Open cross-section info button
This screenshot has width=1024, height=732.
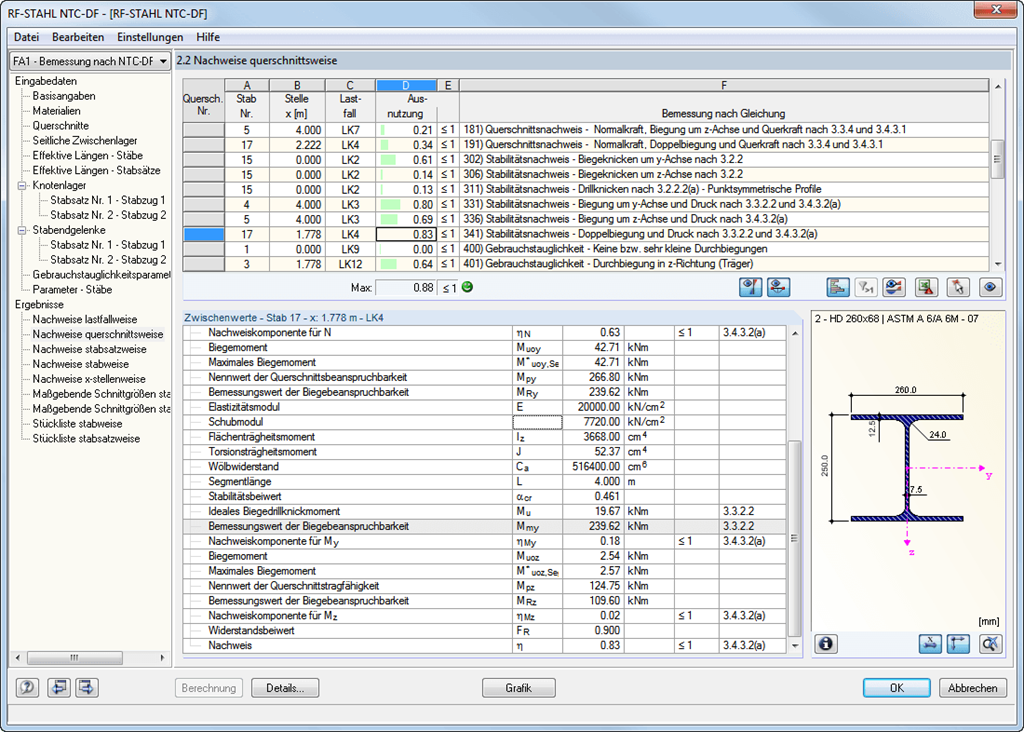(x=826, y=644)
